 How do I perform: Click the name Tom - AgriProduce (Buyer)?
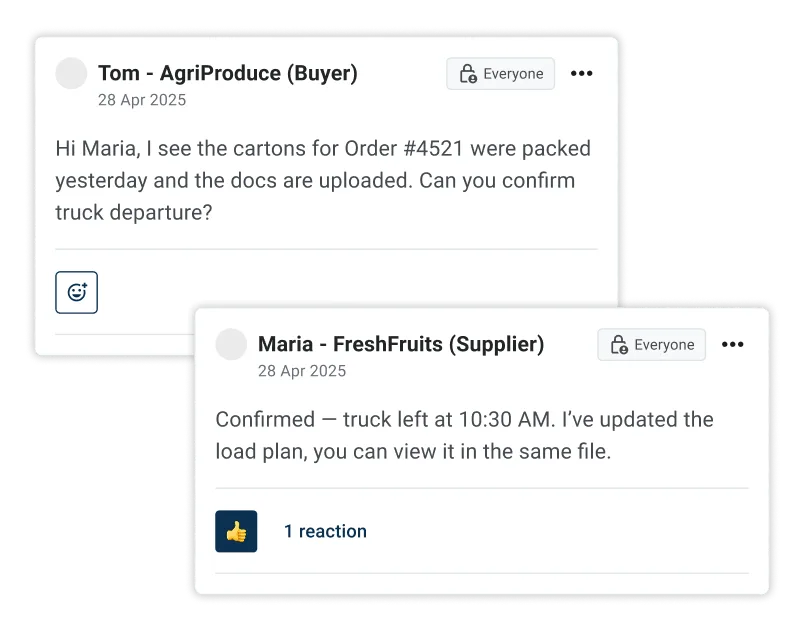click(x=228, y=73)
